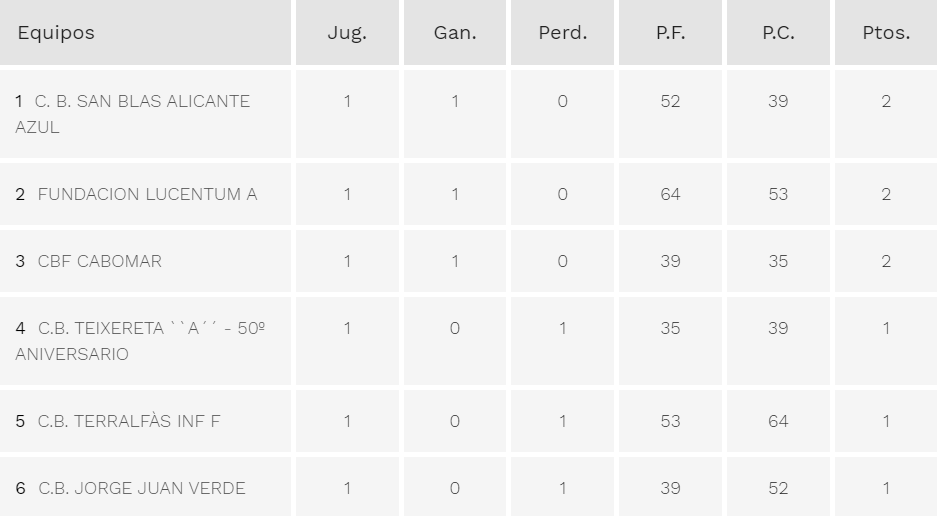Open FUNDACION LUCENTUM A team link

(x=147, y=194)
